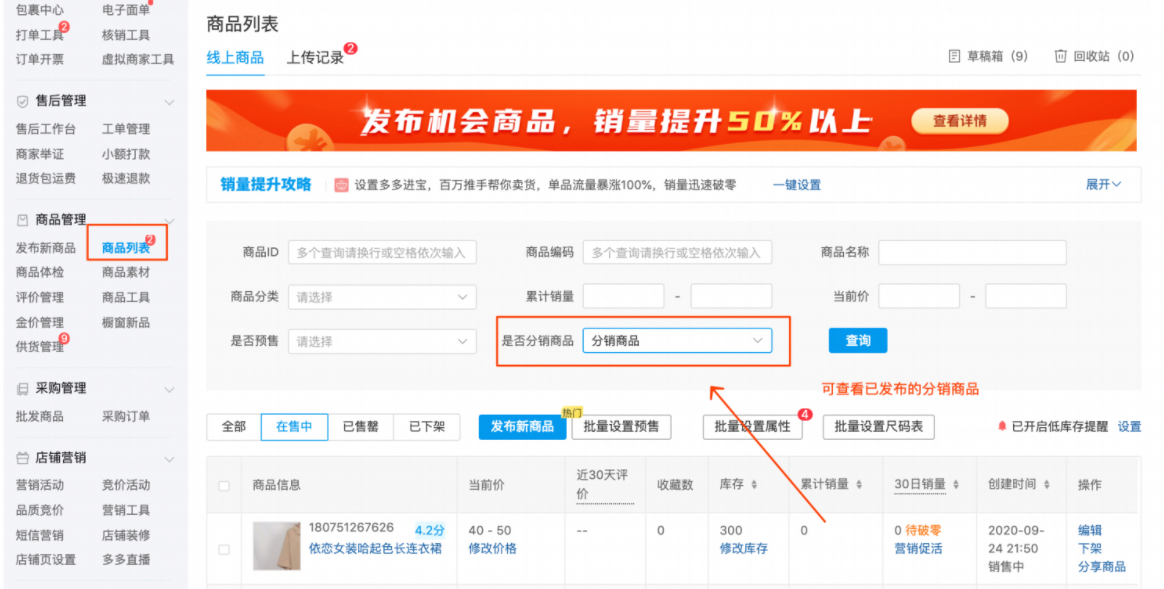
Task: Open the 商品分类 dropdown
Action: (x=382, y=296)
